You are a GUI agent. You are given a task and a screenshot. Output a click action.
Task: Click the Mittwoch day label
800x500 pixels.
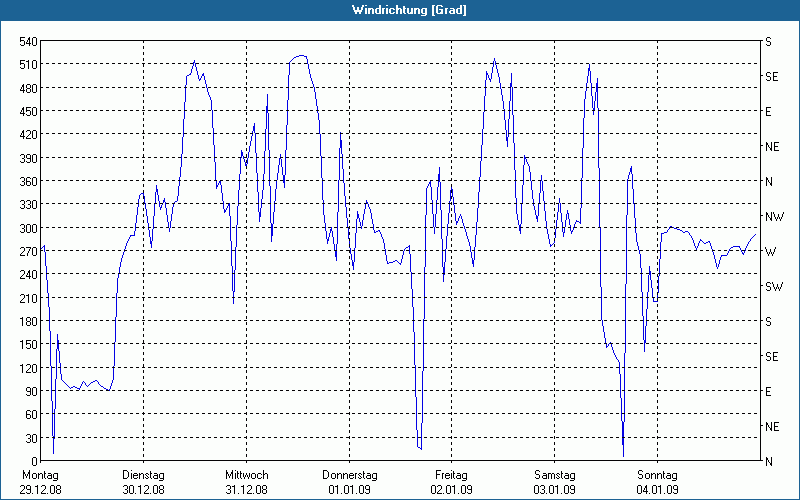point(246,476)
